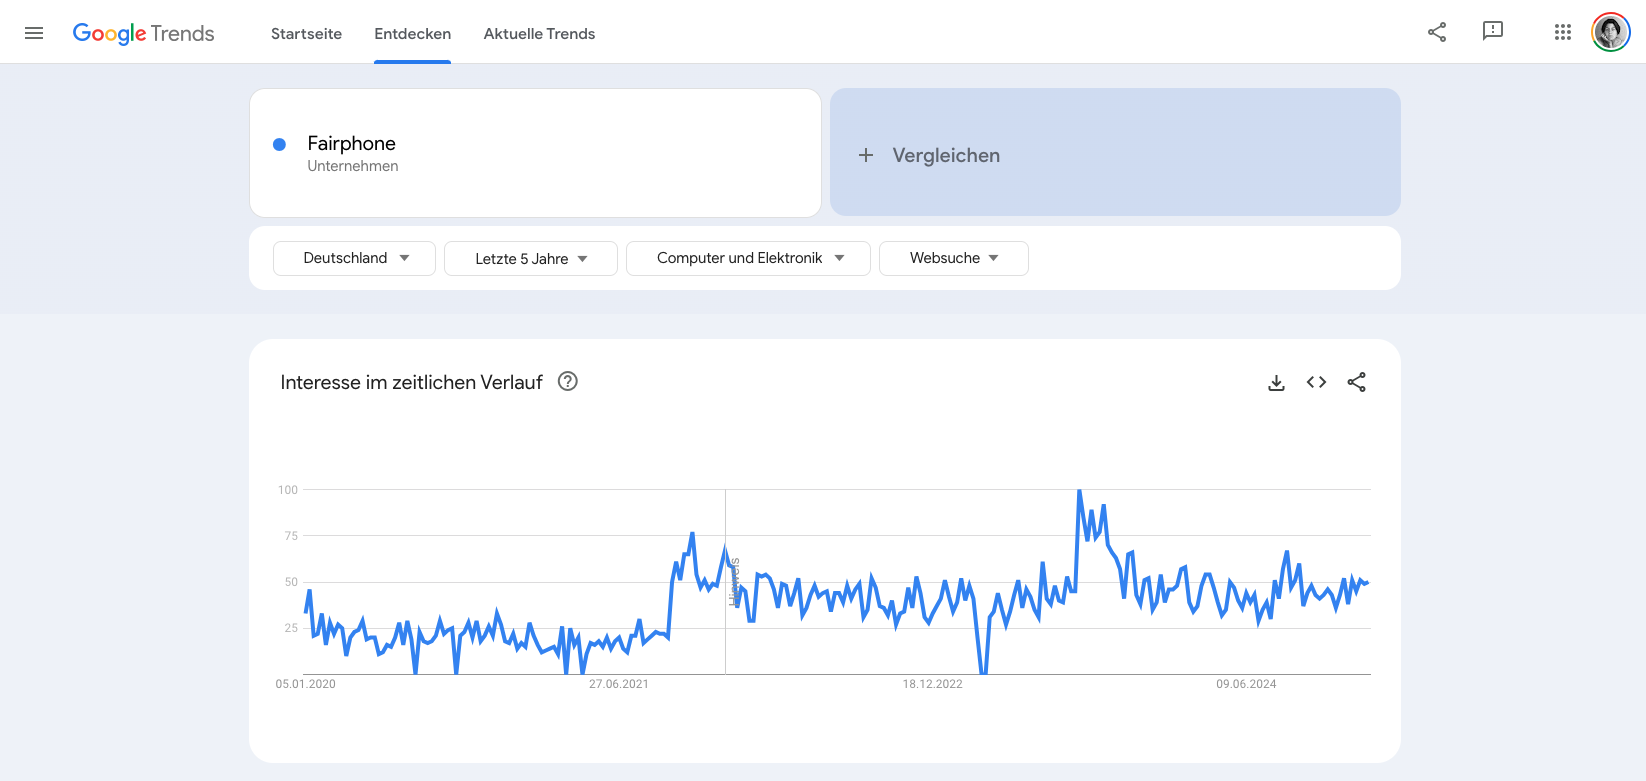Image resolution: width=1646 pixels, height=781 pixels.
Task: Click the Interesse im zeitlichen Verlauf heading
Action: pos(411,382)
